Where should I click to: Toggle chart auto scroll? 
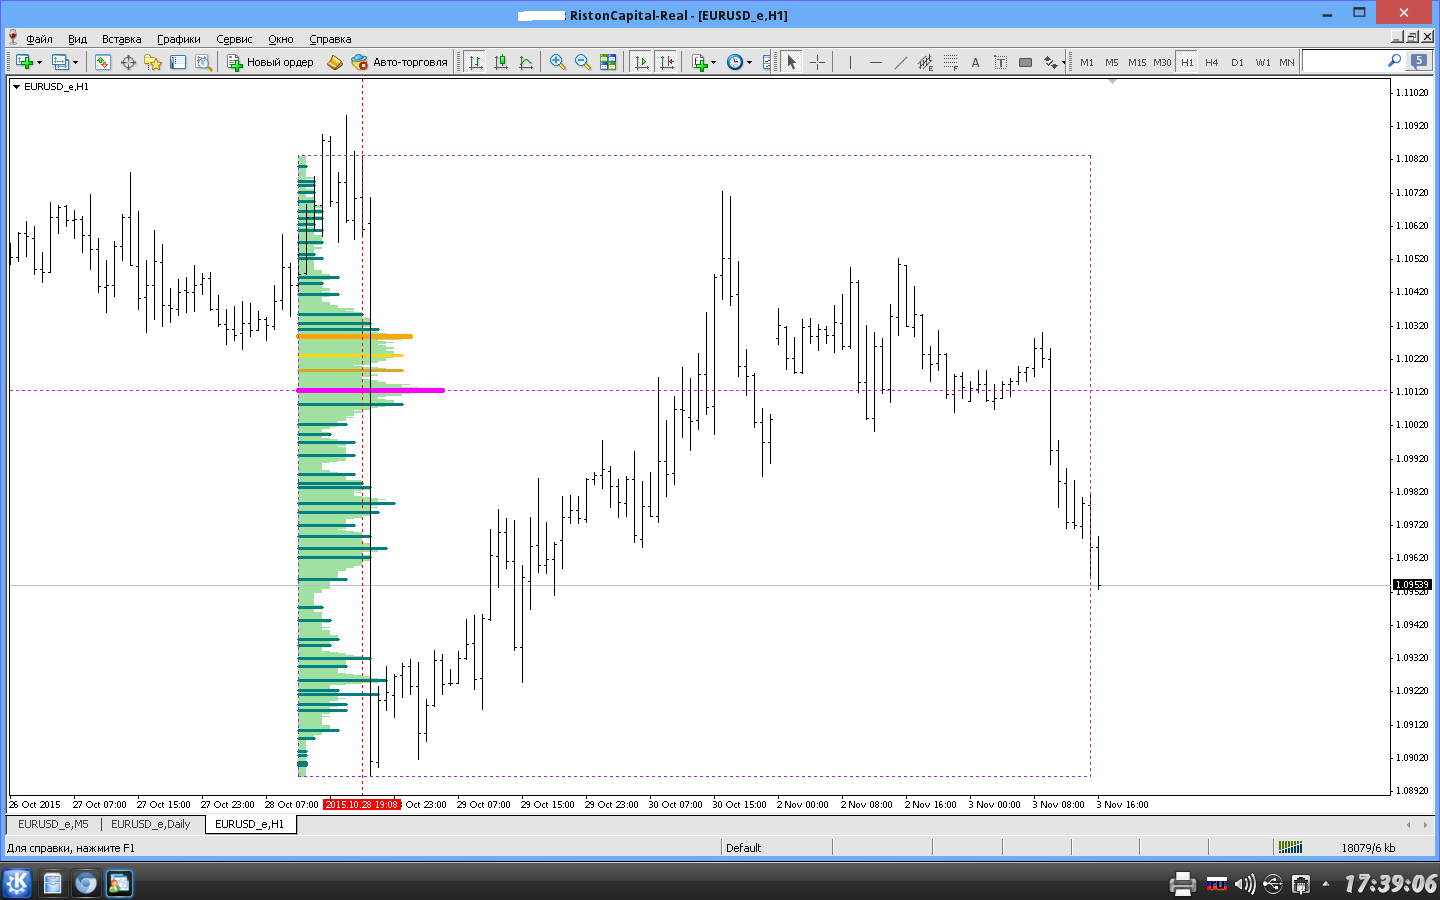641,62
